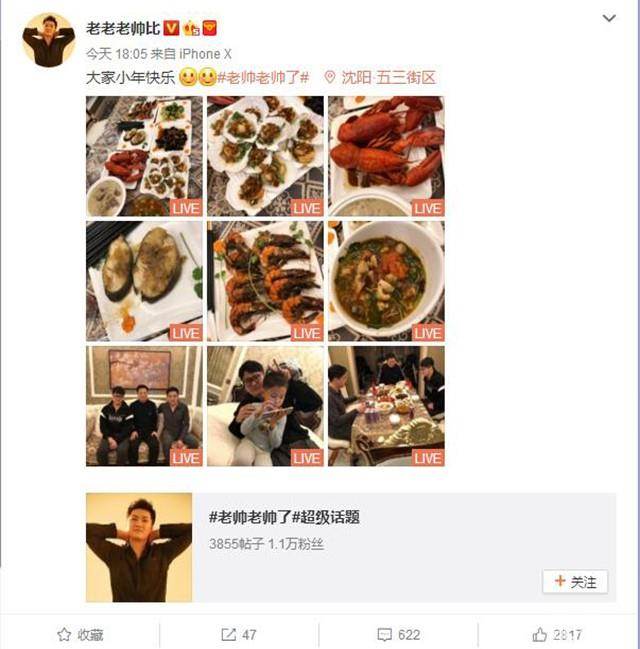Open the poster's profile avatar
The image size is (640, 649).
tap(48, 40)
